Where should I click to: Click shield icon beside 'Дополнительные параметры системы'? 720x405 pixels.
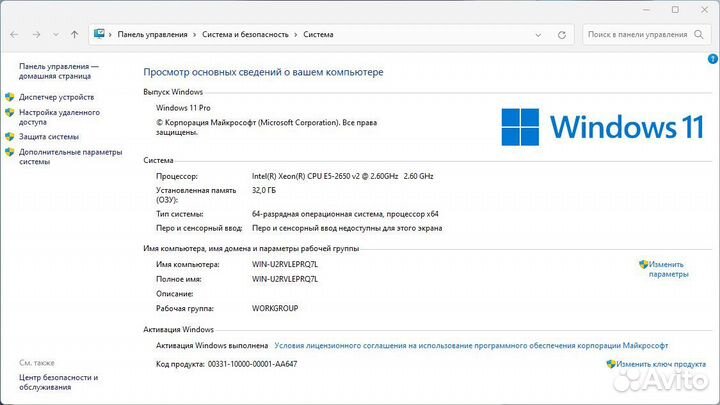click(x=10, y=152)
